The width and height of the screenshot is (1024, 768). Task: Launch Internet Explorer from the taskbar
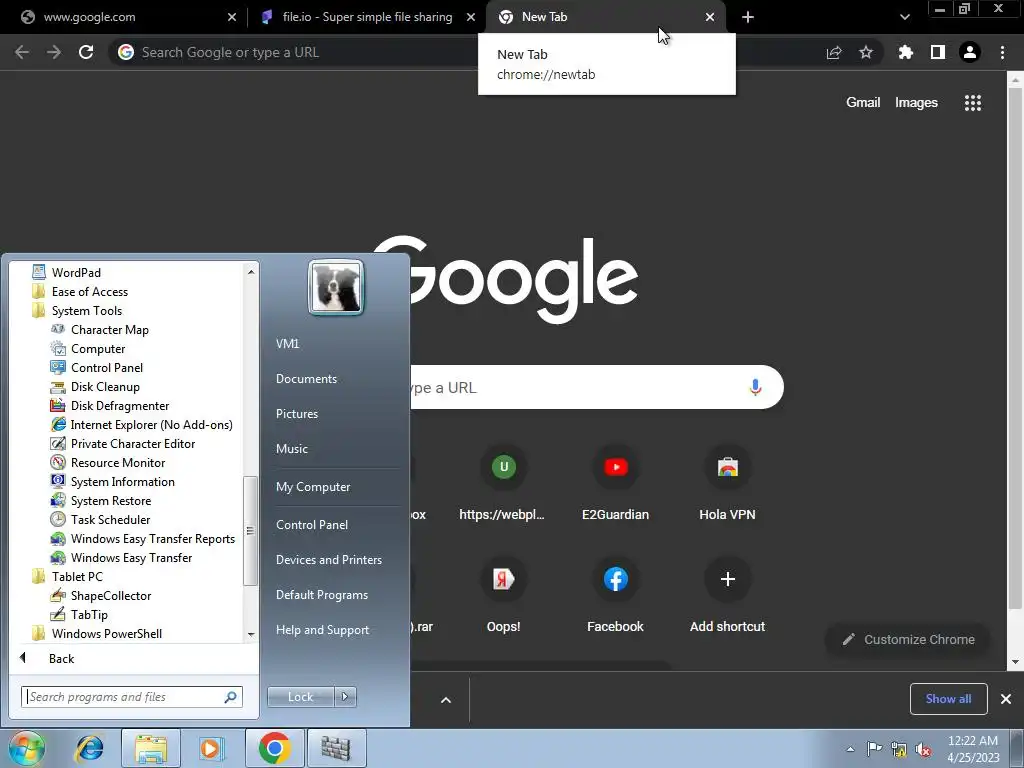pyautogui.click(x=89, y=748)
